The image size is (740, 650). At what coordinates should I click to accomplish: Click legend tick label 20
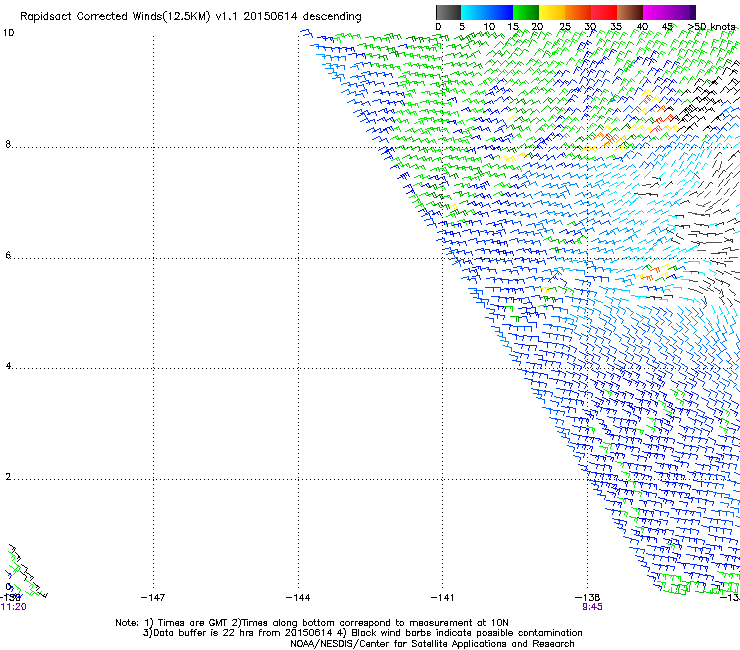pos(537,27)
